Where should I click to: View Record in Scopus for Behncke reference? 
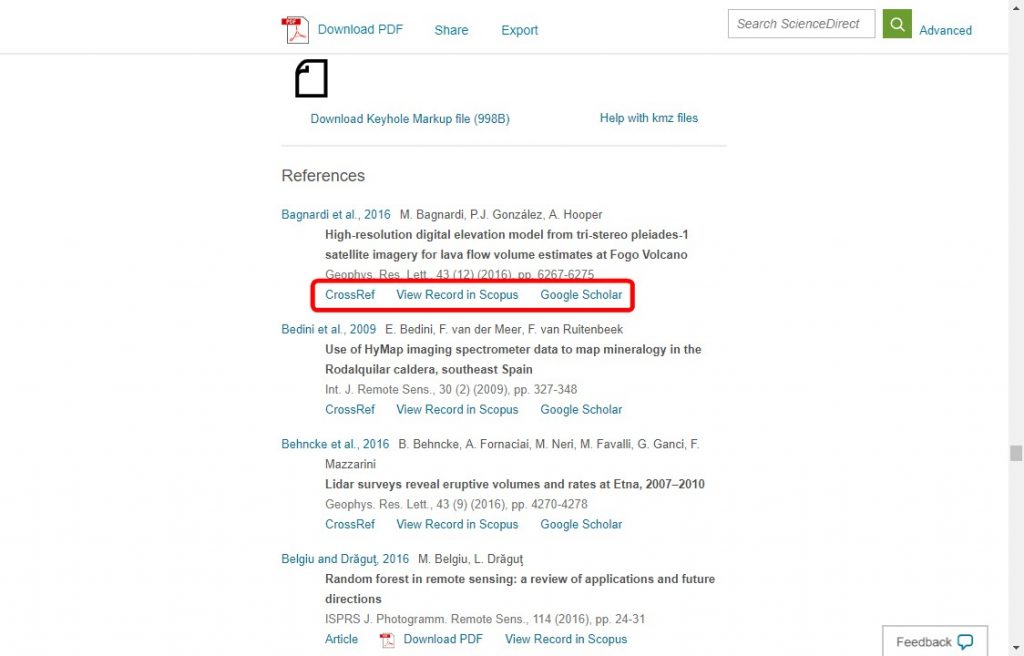(457, 525)
